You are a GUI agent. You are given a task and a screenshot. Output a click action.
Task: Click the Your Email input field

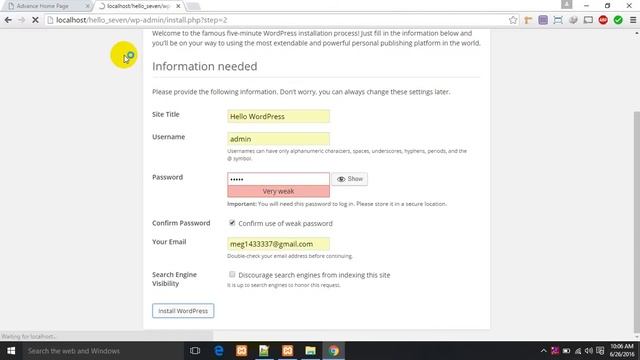[x=278, y=244]
